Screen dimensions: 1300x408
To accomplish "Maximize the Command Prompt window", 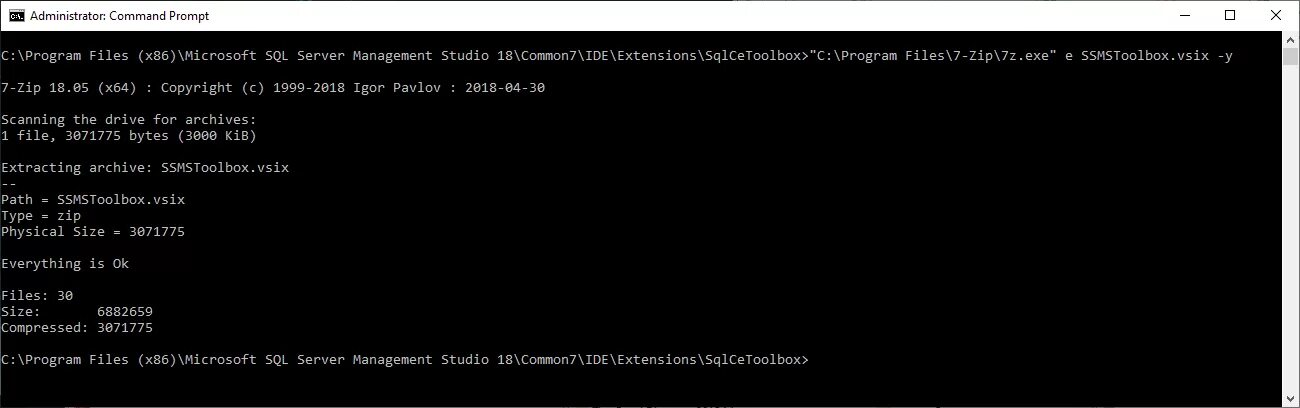I will [1230, 15].
